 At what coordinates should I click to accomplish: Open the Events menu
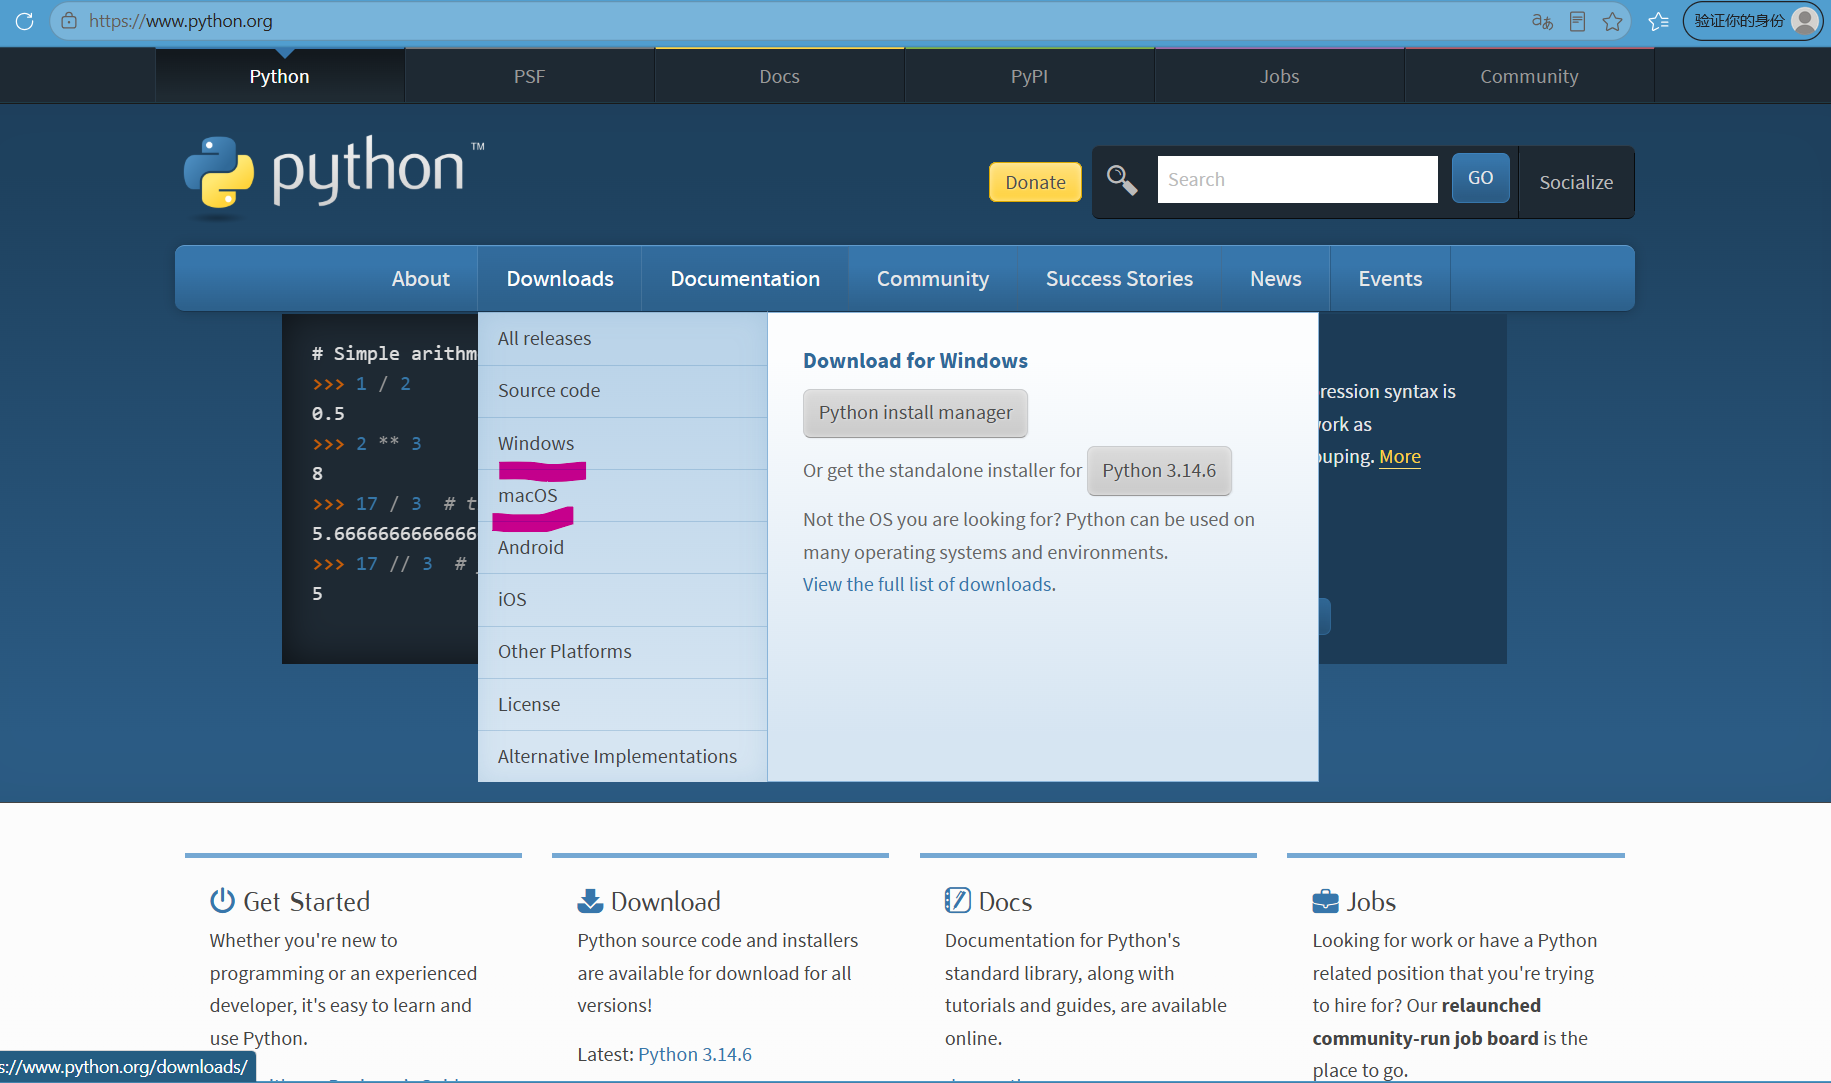click(1390, 278)
